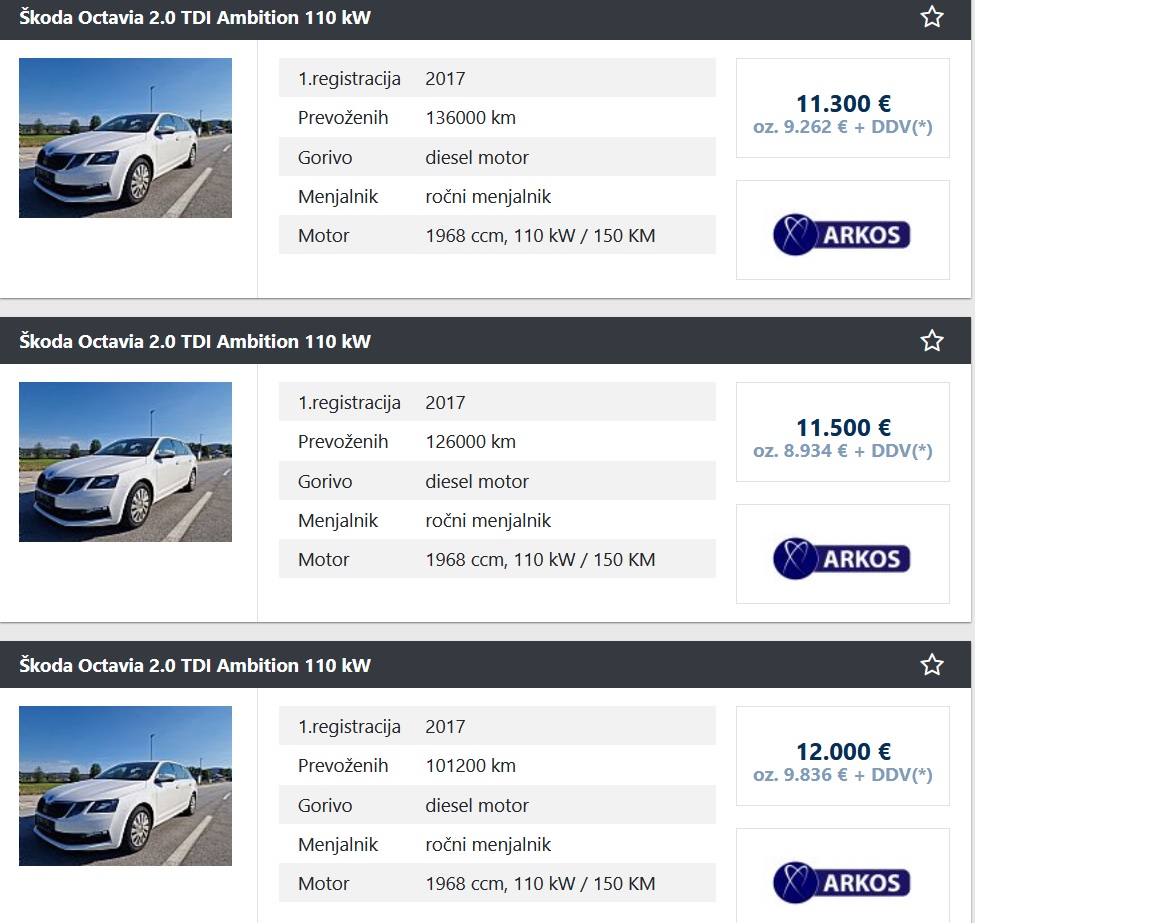Click 'Menjalnik' label in 11.300 € listing

[x=338, y=197]
